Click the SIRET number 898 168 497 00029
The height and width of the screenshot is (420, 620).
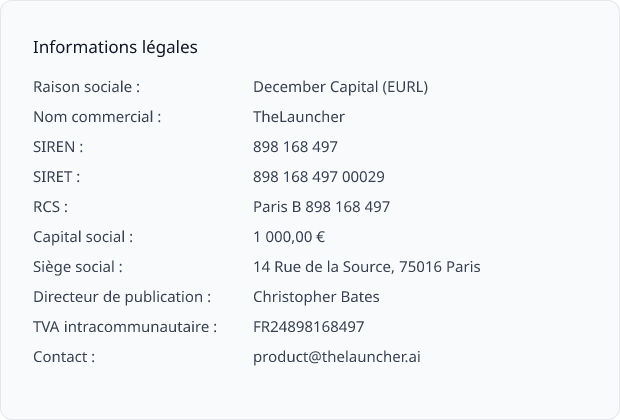(x=319, y=177)
